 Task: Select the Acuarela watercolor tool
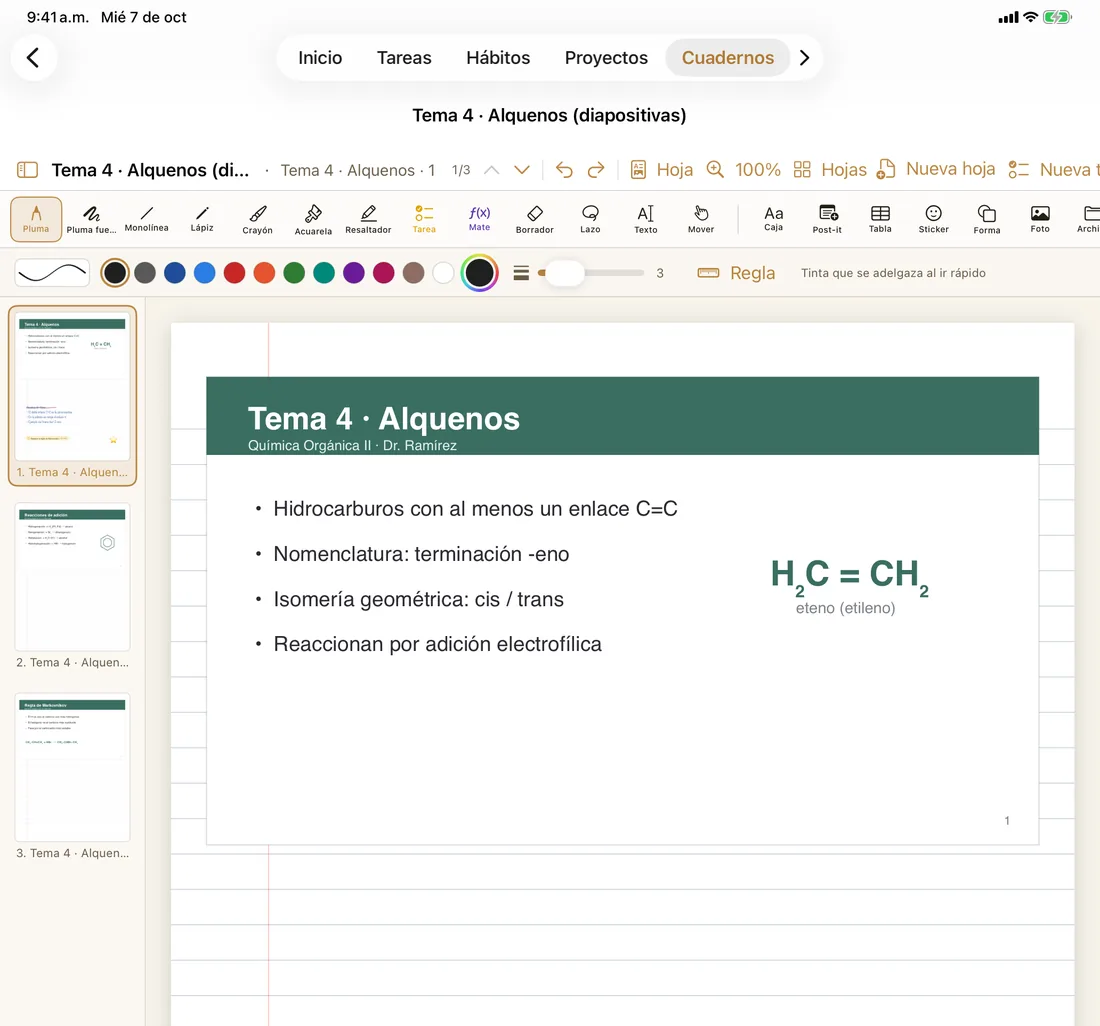click(x=313, y=219)
